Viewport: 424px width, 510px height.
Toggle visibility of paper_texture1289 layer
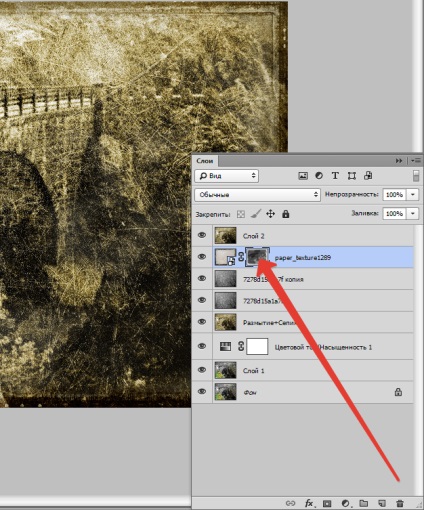202,257
